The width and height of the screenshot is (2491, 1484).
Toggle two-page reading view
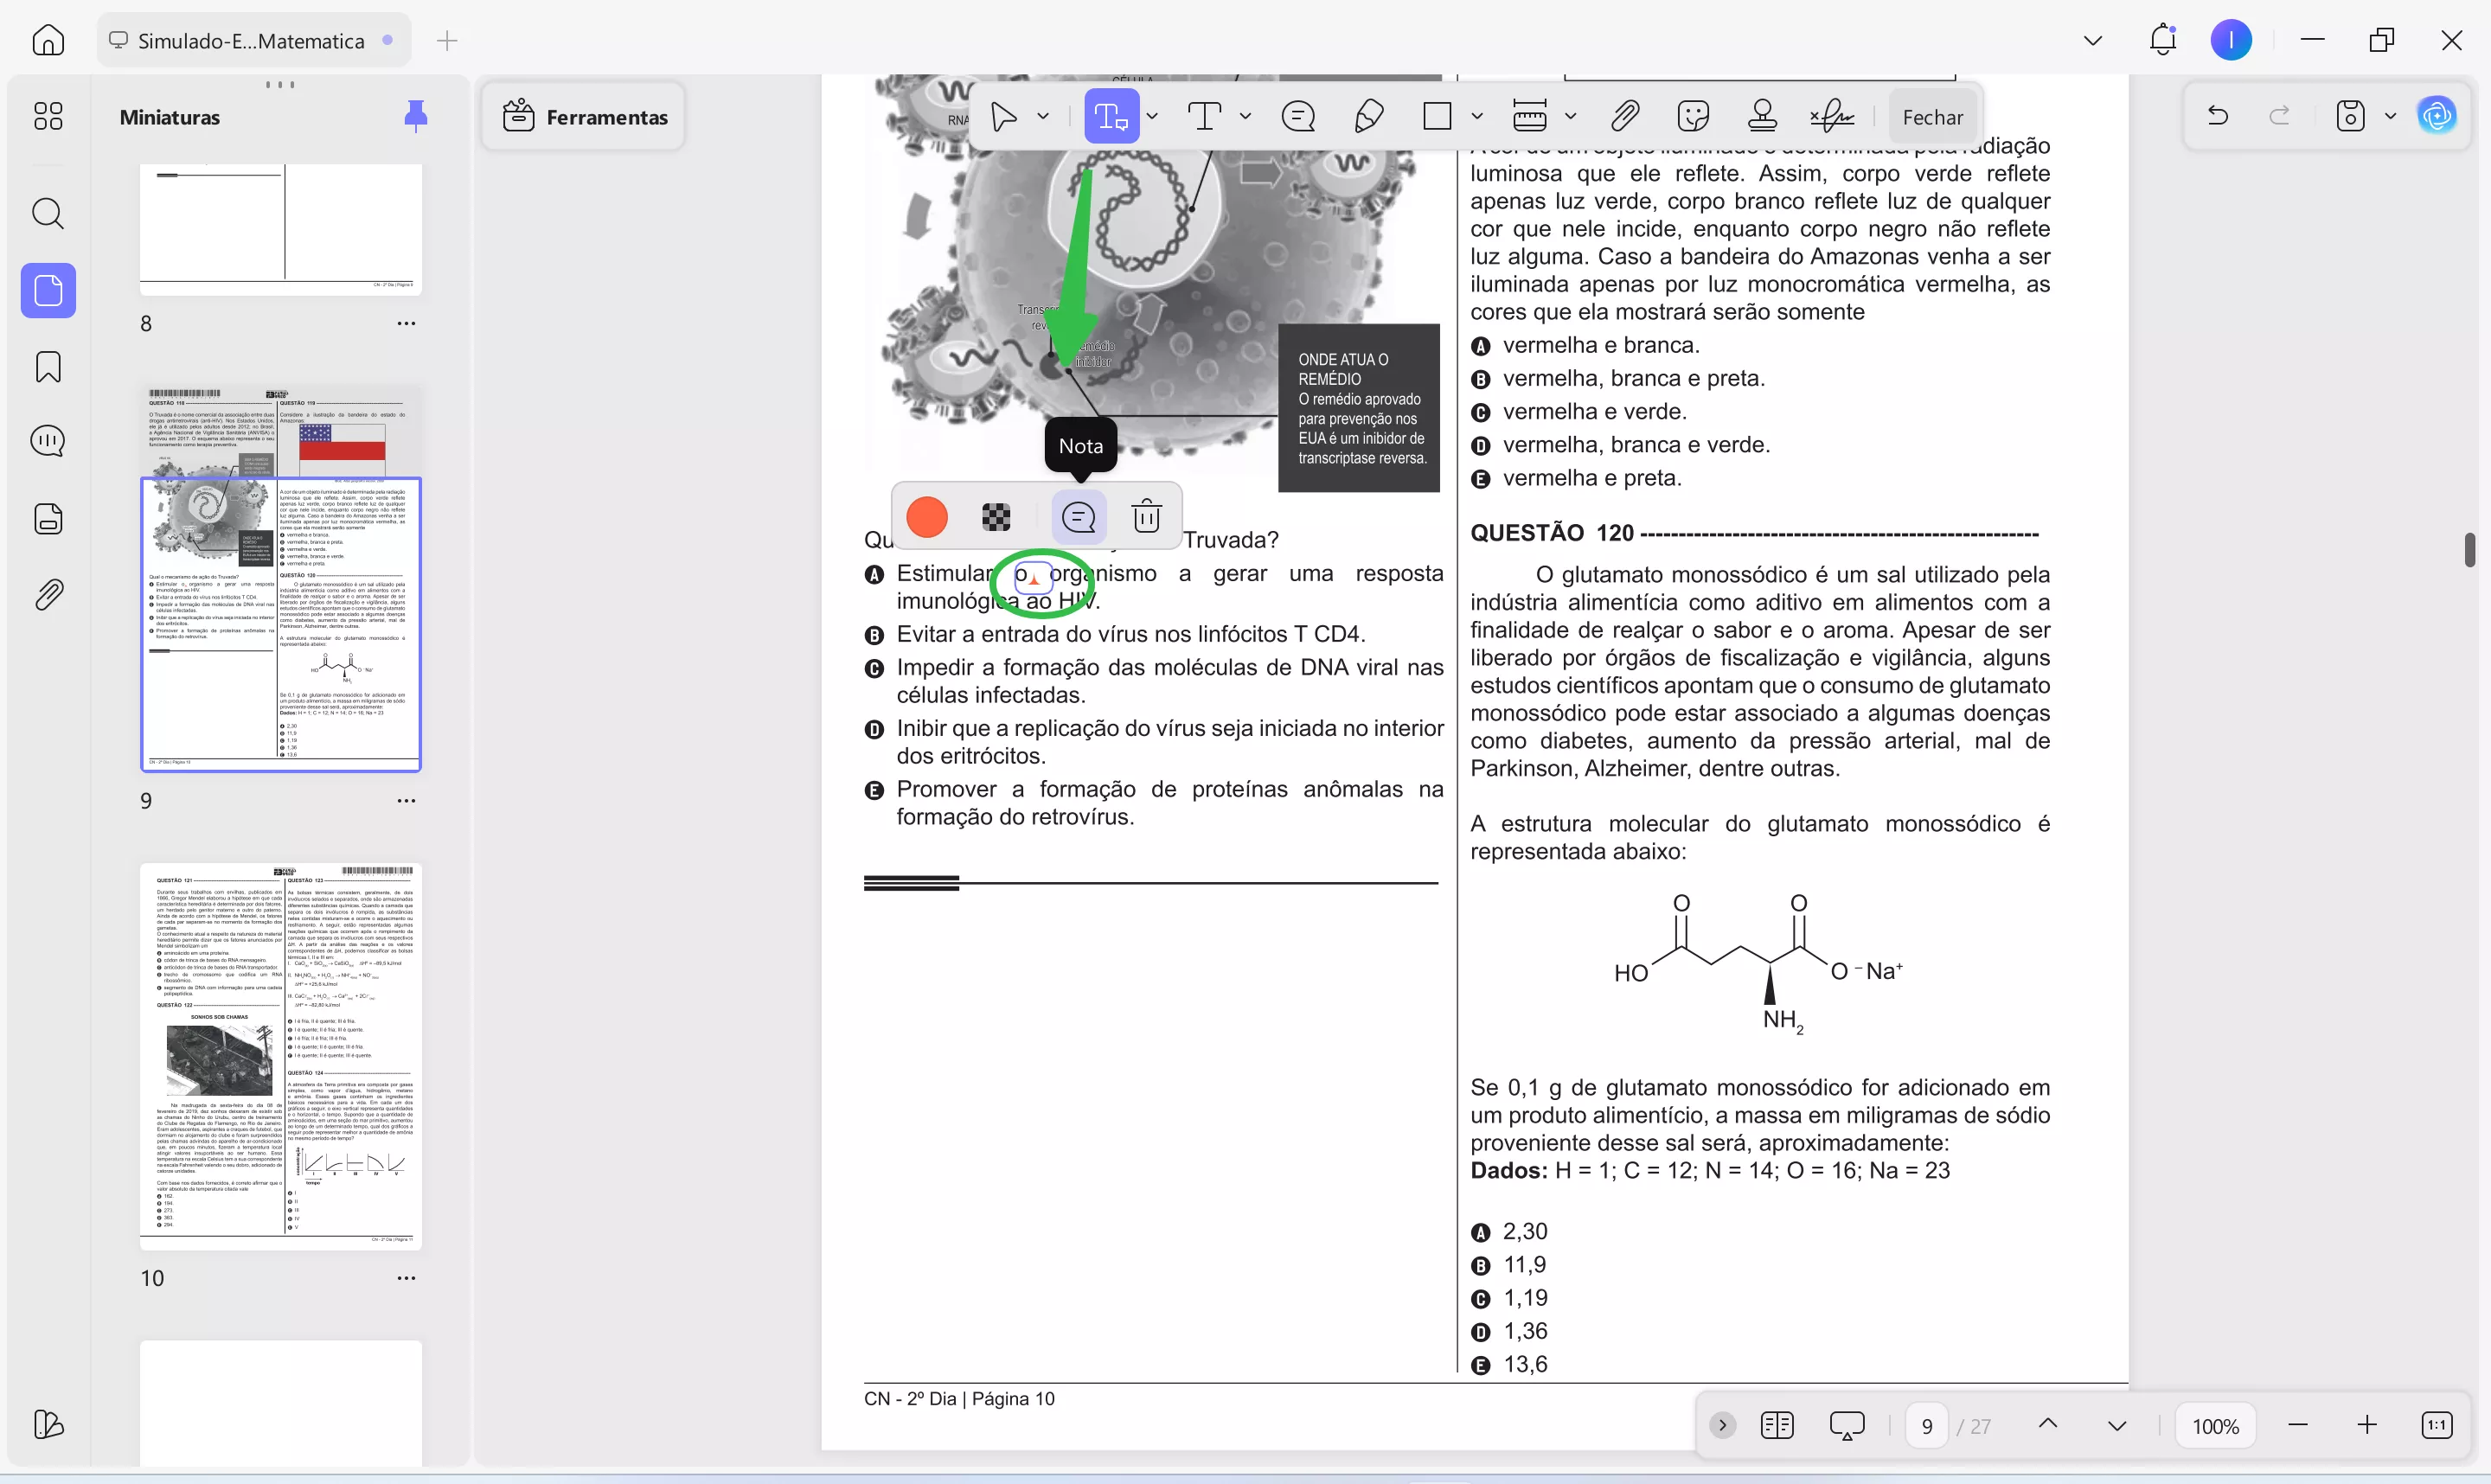(x=1776, y=1425)
